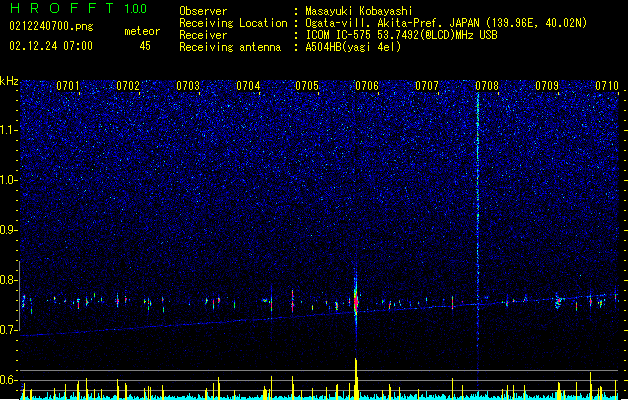
Task: Click the HROFFT 1.0.0 title text
Action: pos(79,8)
